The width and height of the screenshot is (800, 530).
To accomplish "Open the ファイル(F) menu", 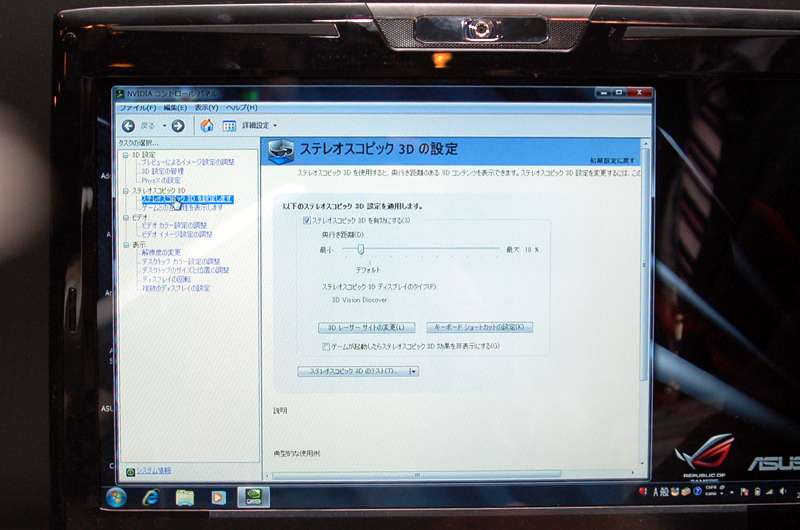I will click(138, 107).
